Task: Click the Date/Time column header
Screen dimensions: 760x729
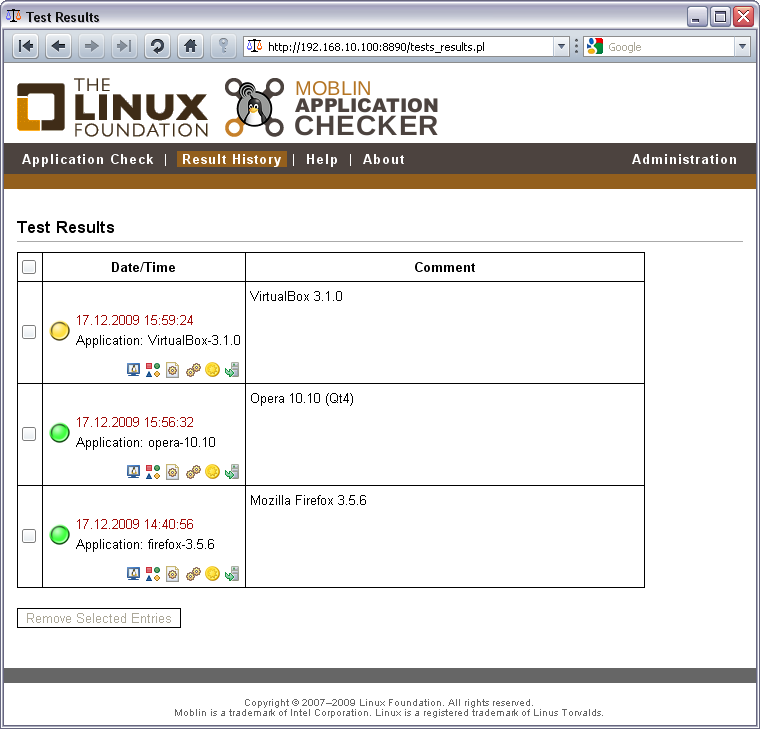Action: pyautogui.click(x=143, y=267)
